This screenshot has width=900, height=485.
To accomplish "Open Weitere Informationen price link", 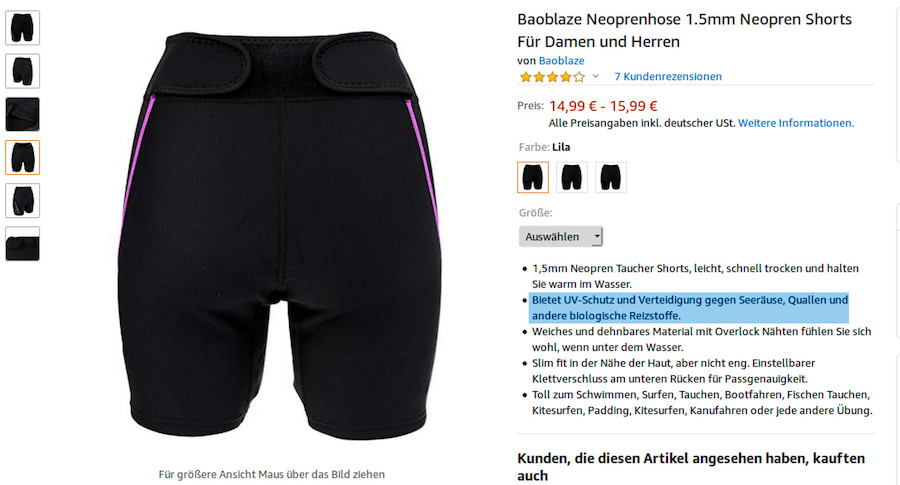I will coord(796,123).
